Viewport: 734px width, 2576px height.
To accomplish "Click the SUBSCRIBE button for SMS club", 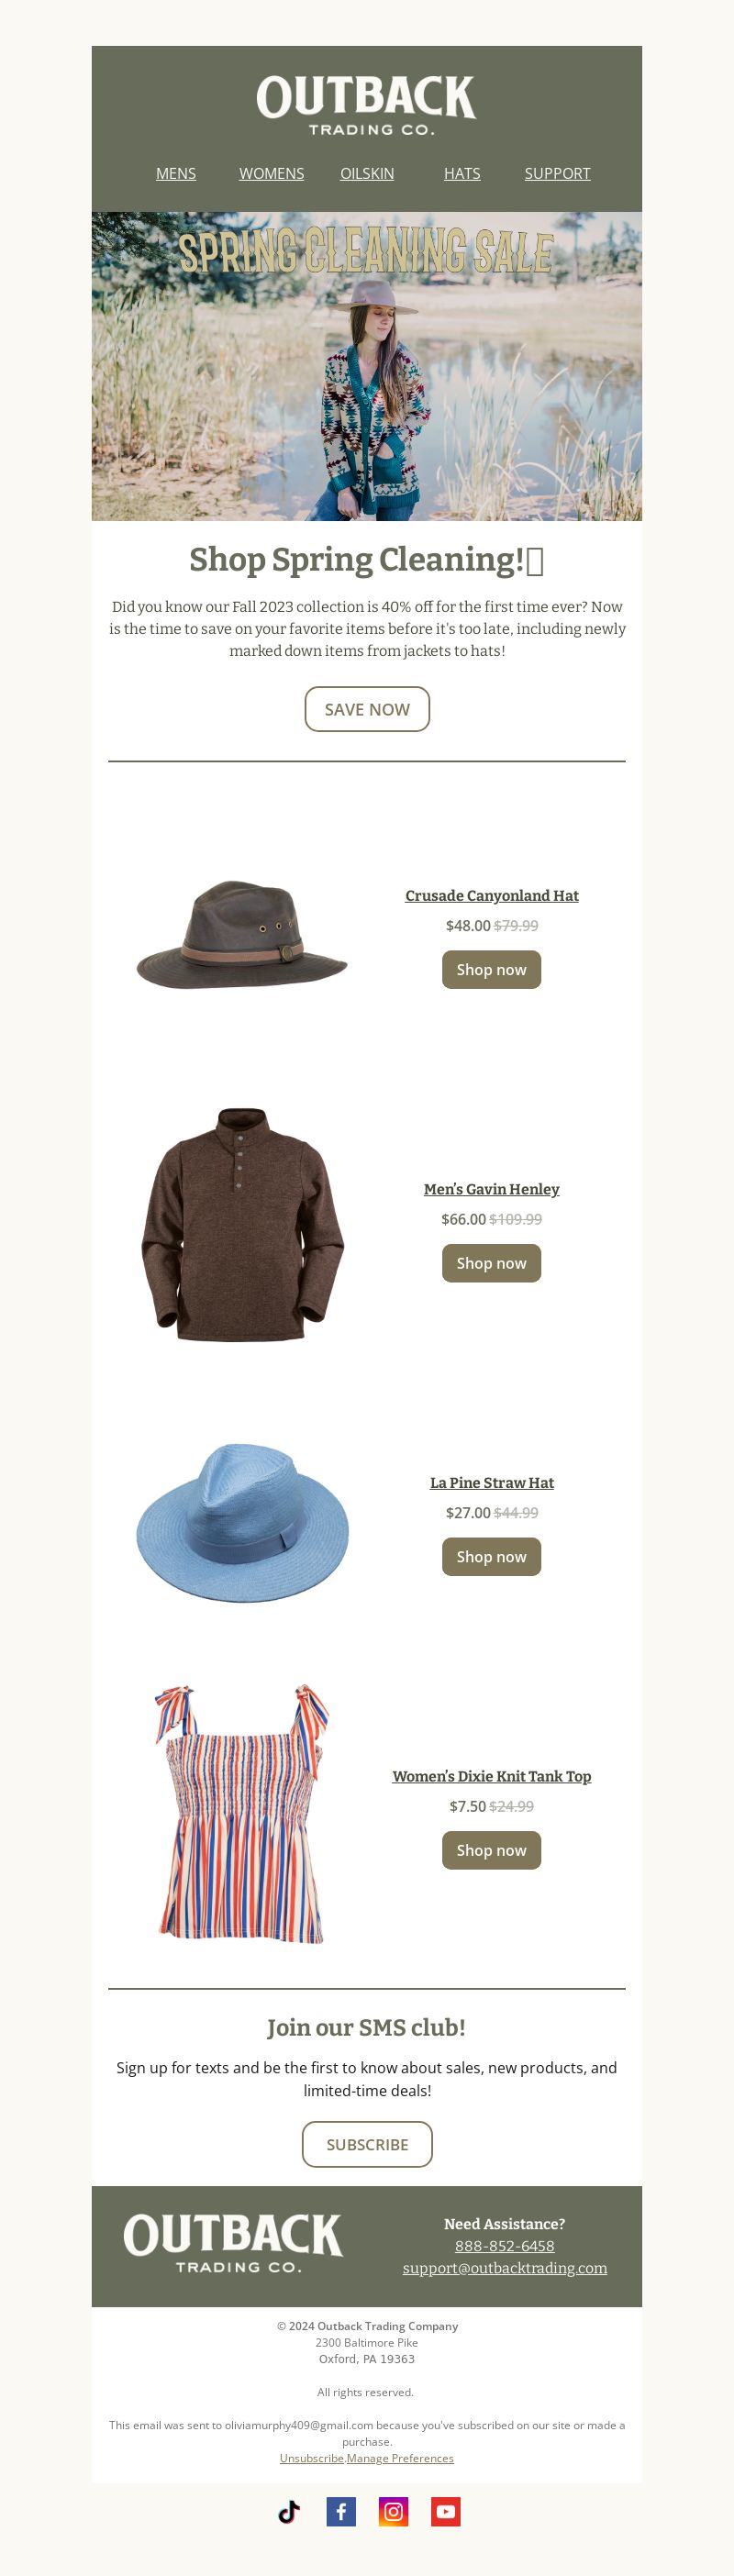I will [367, 2144].
